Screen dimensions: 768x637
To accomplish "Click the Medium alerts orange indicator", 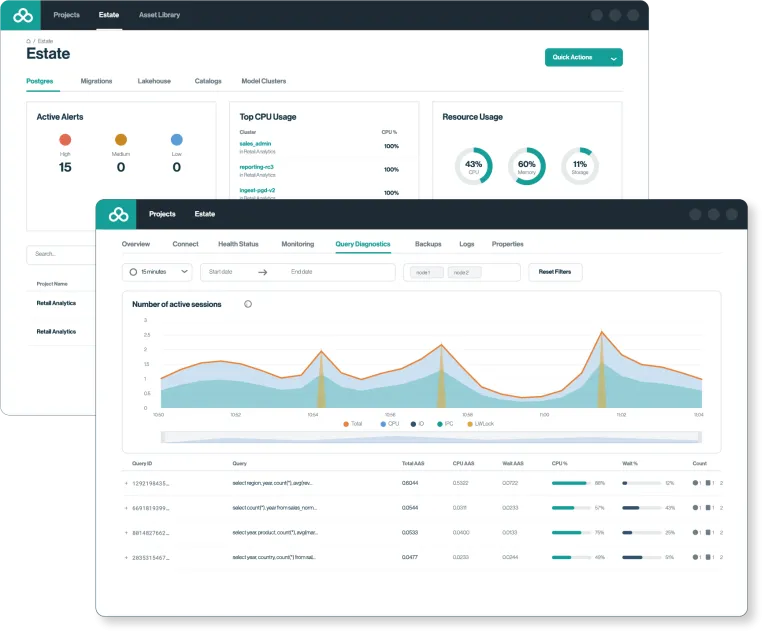I will pos(121,140).
